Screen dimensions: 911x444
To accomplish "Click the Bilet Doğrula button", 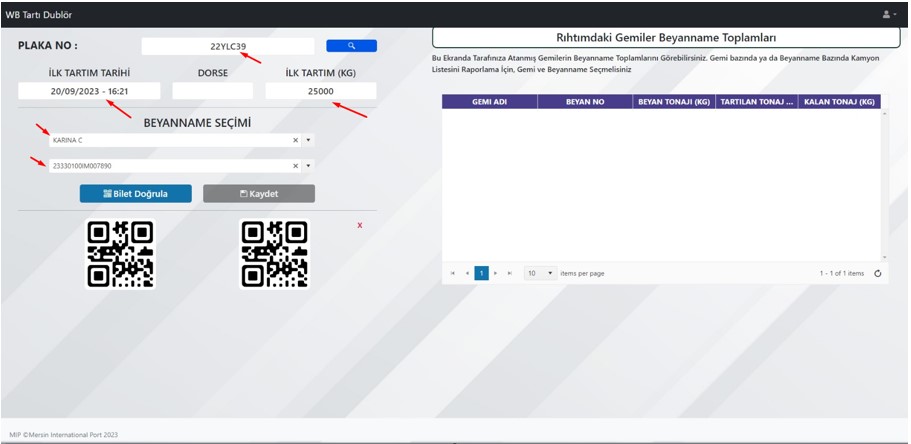I will (135, 194).
